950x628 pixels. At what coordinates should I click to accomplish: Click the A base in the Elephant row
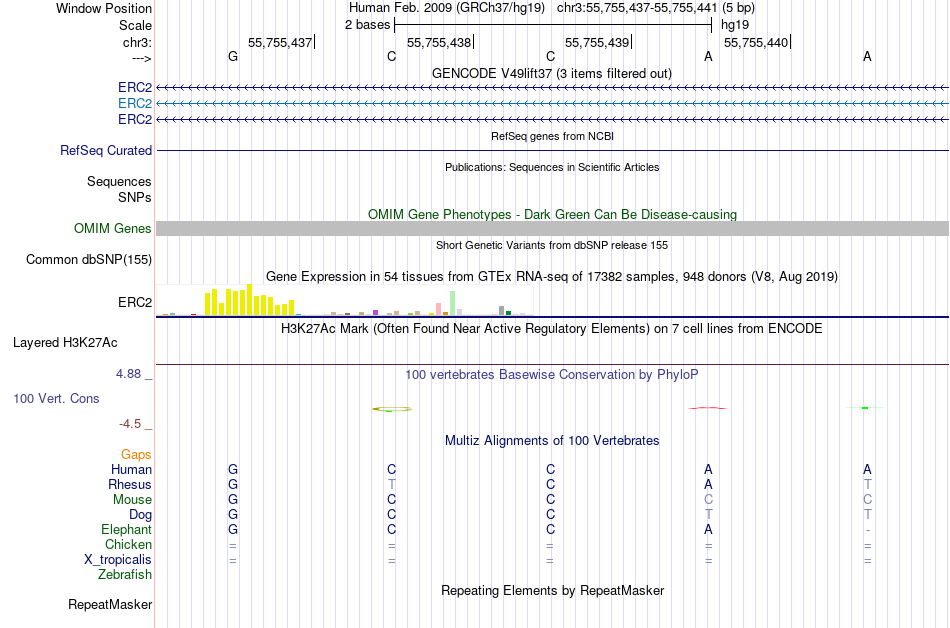point(708,529)
